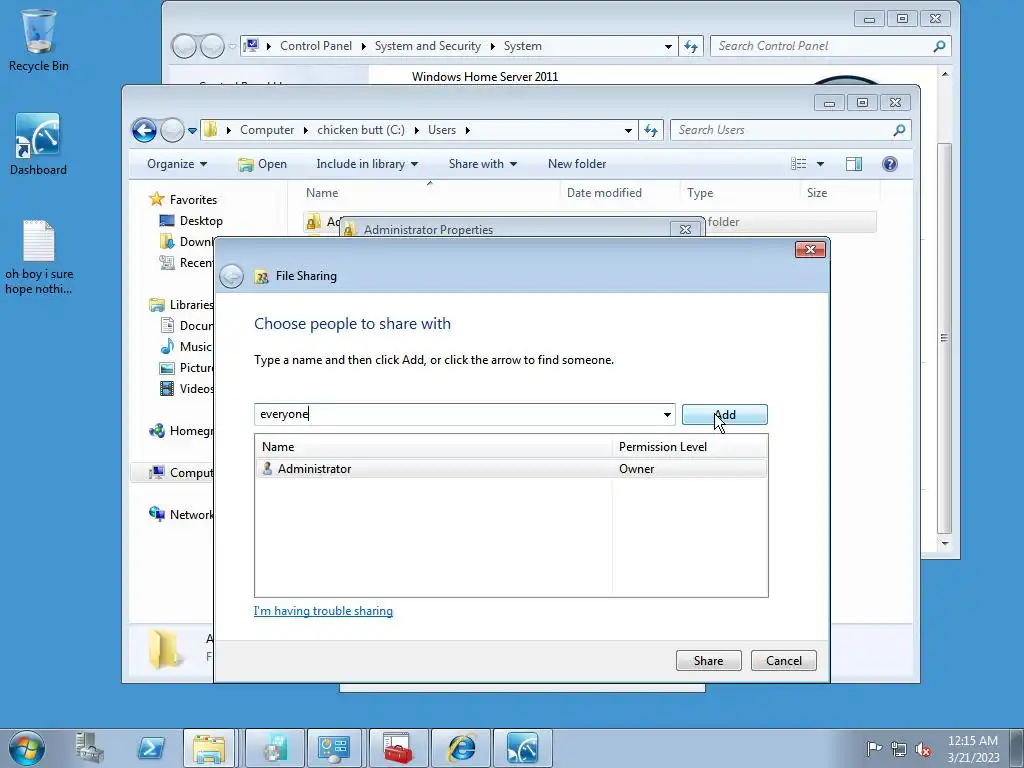Viewport: 1024px width, 768px height.
Task: Launch PowerShell from the taskbar
Action: (x=151, y=748)
